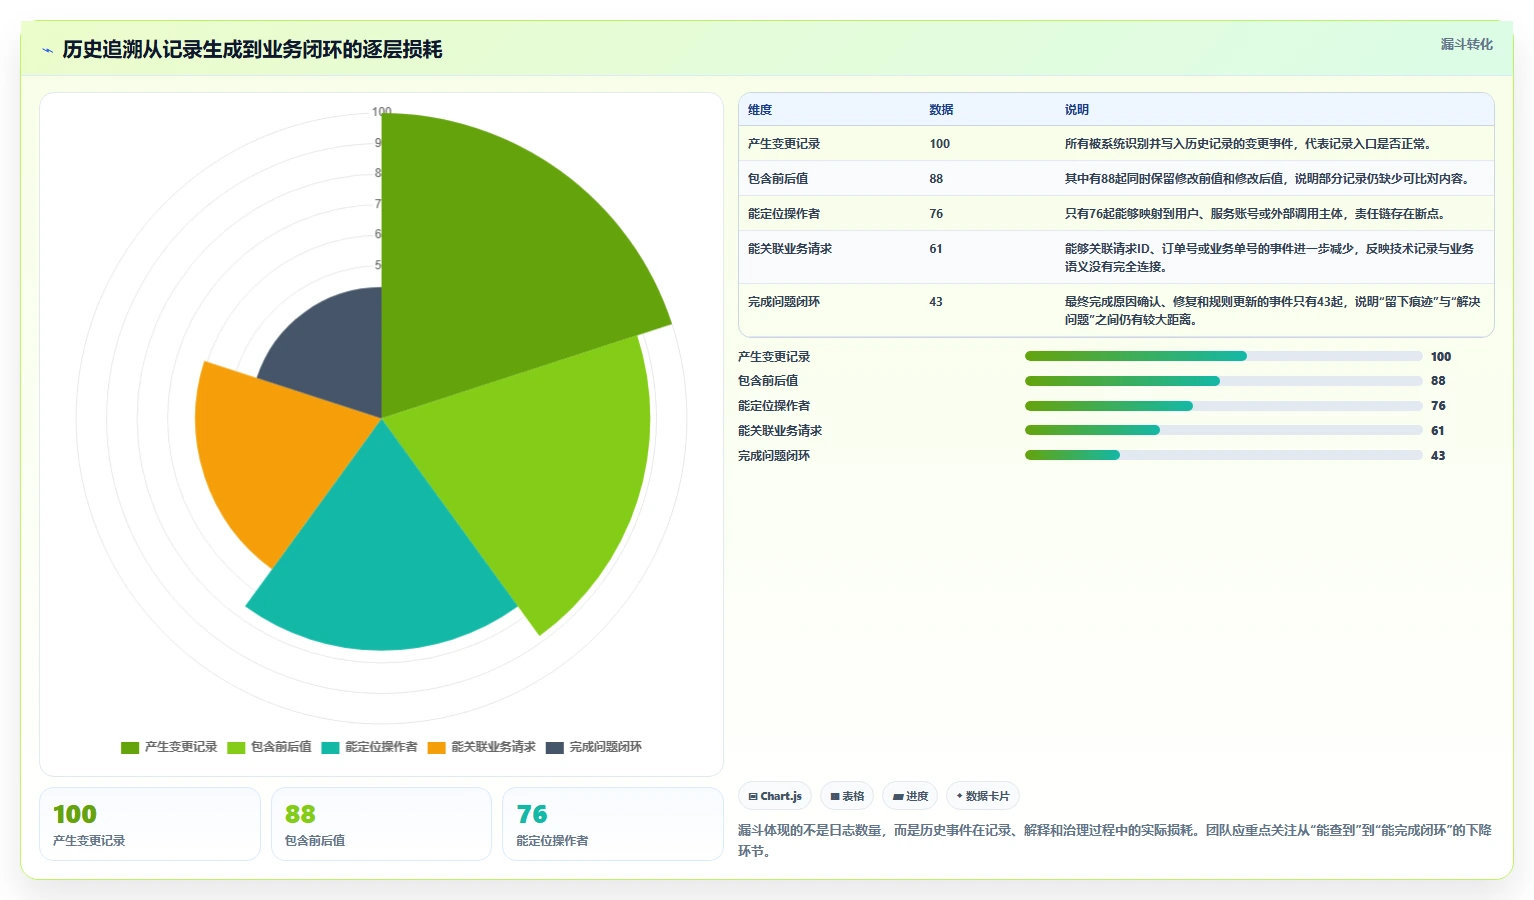Click description beginning 只有76起
The width and height of the screenshot is (1534, 900).
click(x=1257, y=214)
